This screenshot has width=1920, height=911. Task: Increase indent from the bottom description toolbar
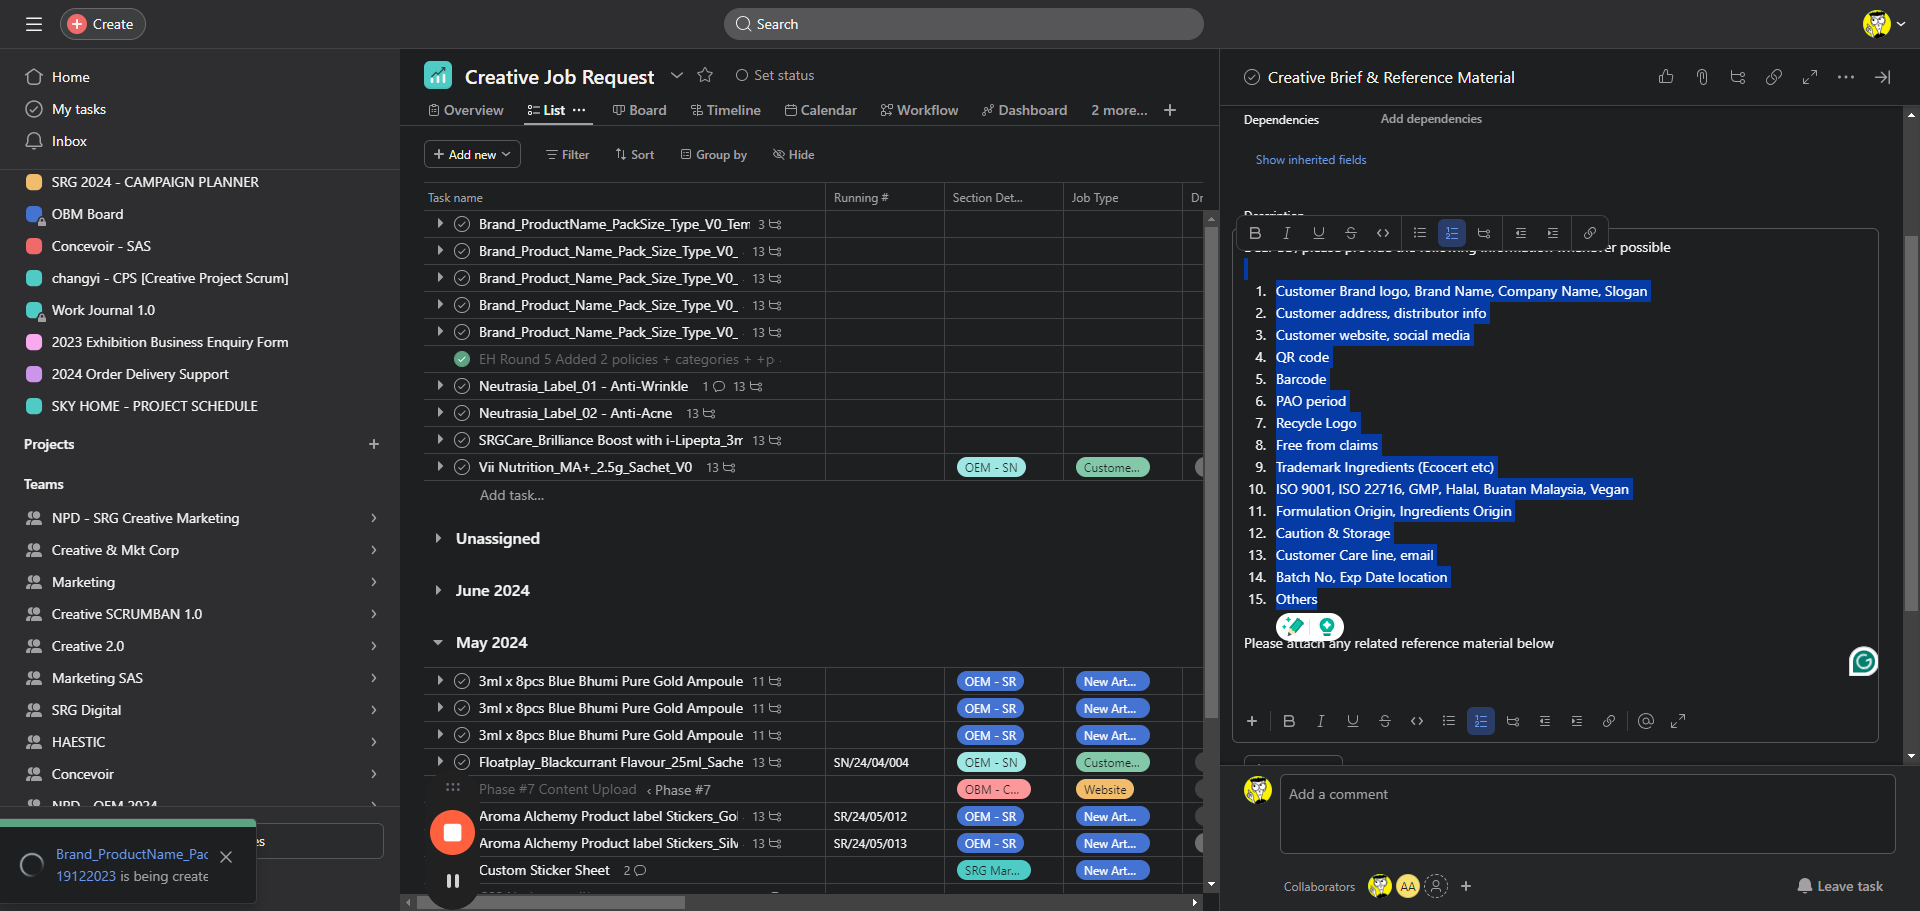pyautogui.click(x=1577, y=721)
